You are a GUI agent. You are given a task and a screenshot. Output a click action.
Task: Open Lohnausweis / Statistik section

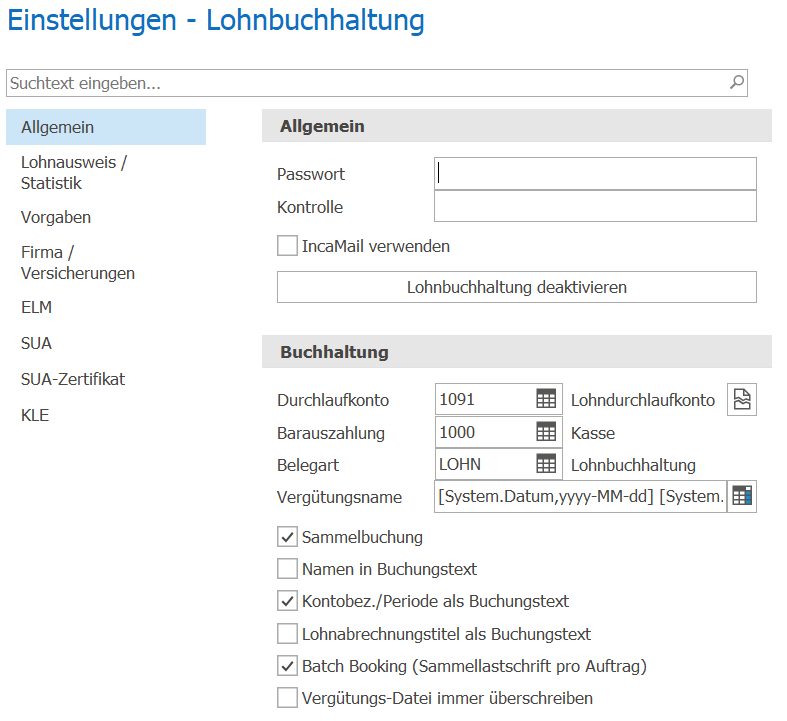coord(74,173)
